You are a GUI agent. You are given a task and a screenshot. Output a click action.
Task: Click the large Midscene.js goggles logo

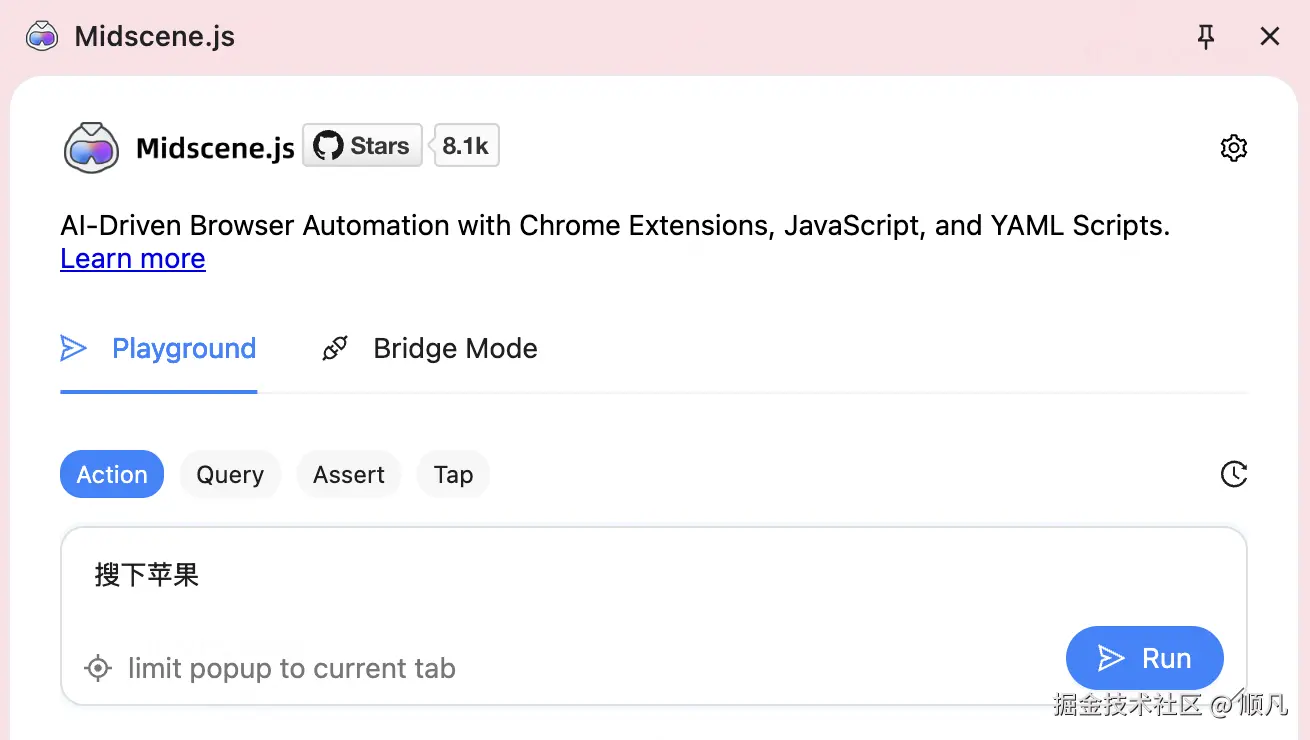91,148
